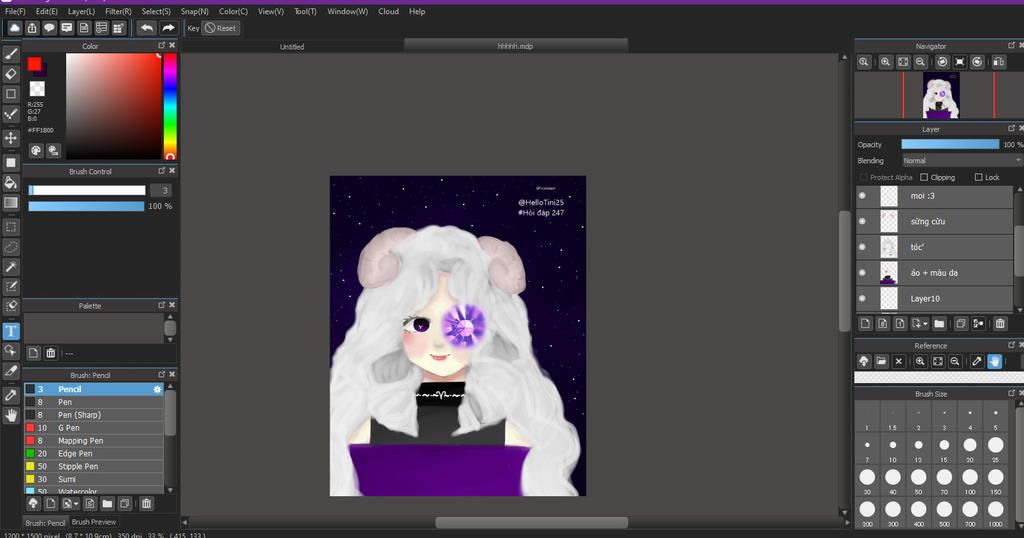Select the rectangular selection tool
The image size is (1024, 538).
(10, 227)
